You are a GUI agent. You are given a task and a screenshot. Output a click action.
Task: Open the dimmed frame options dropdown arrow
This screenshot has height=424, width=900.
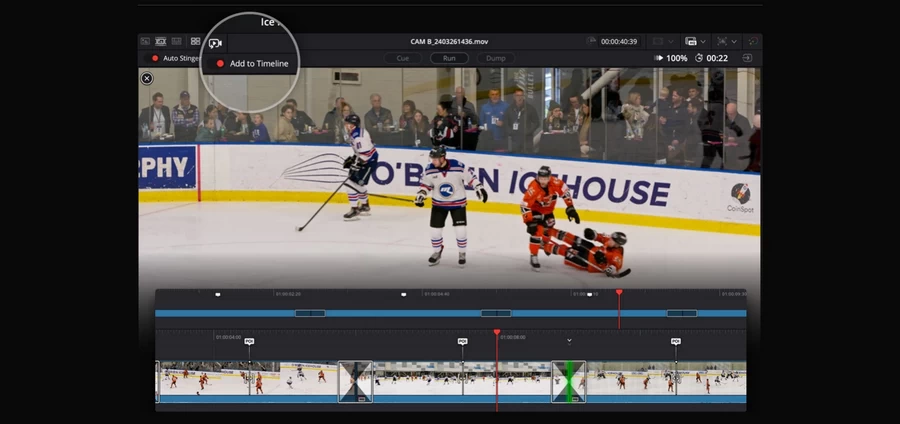670,42
